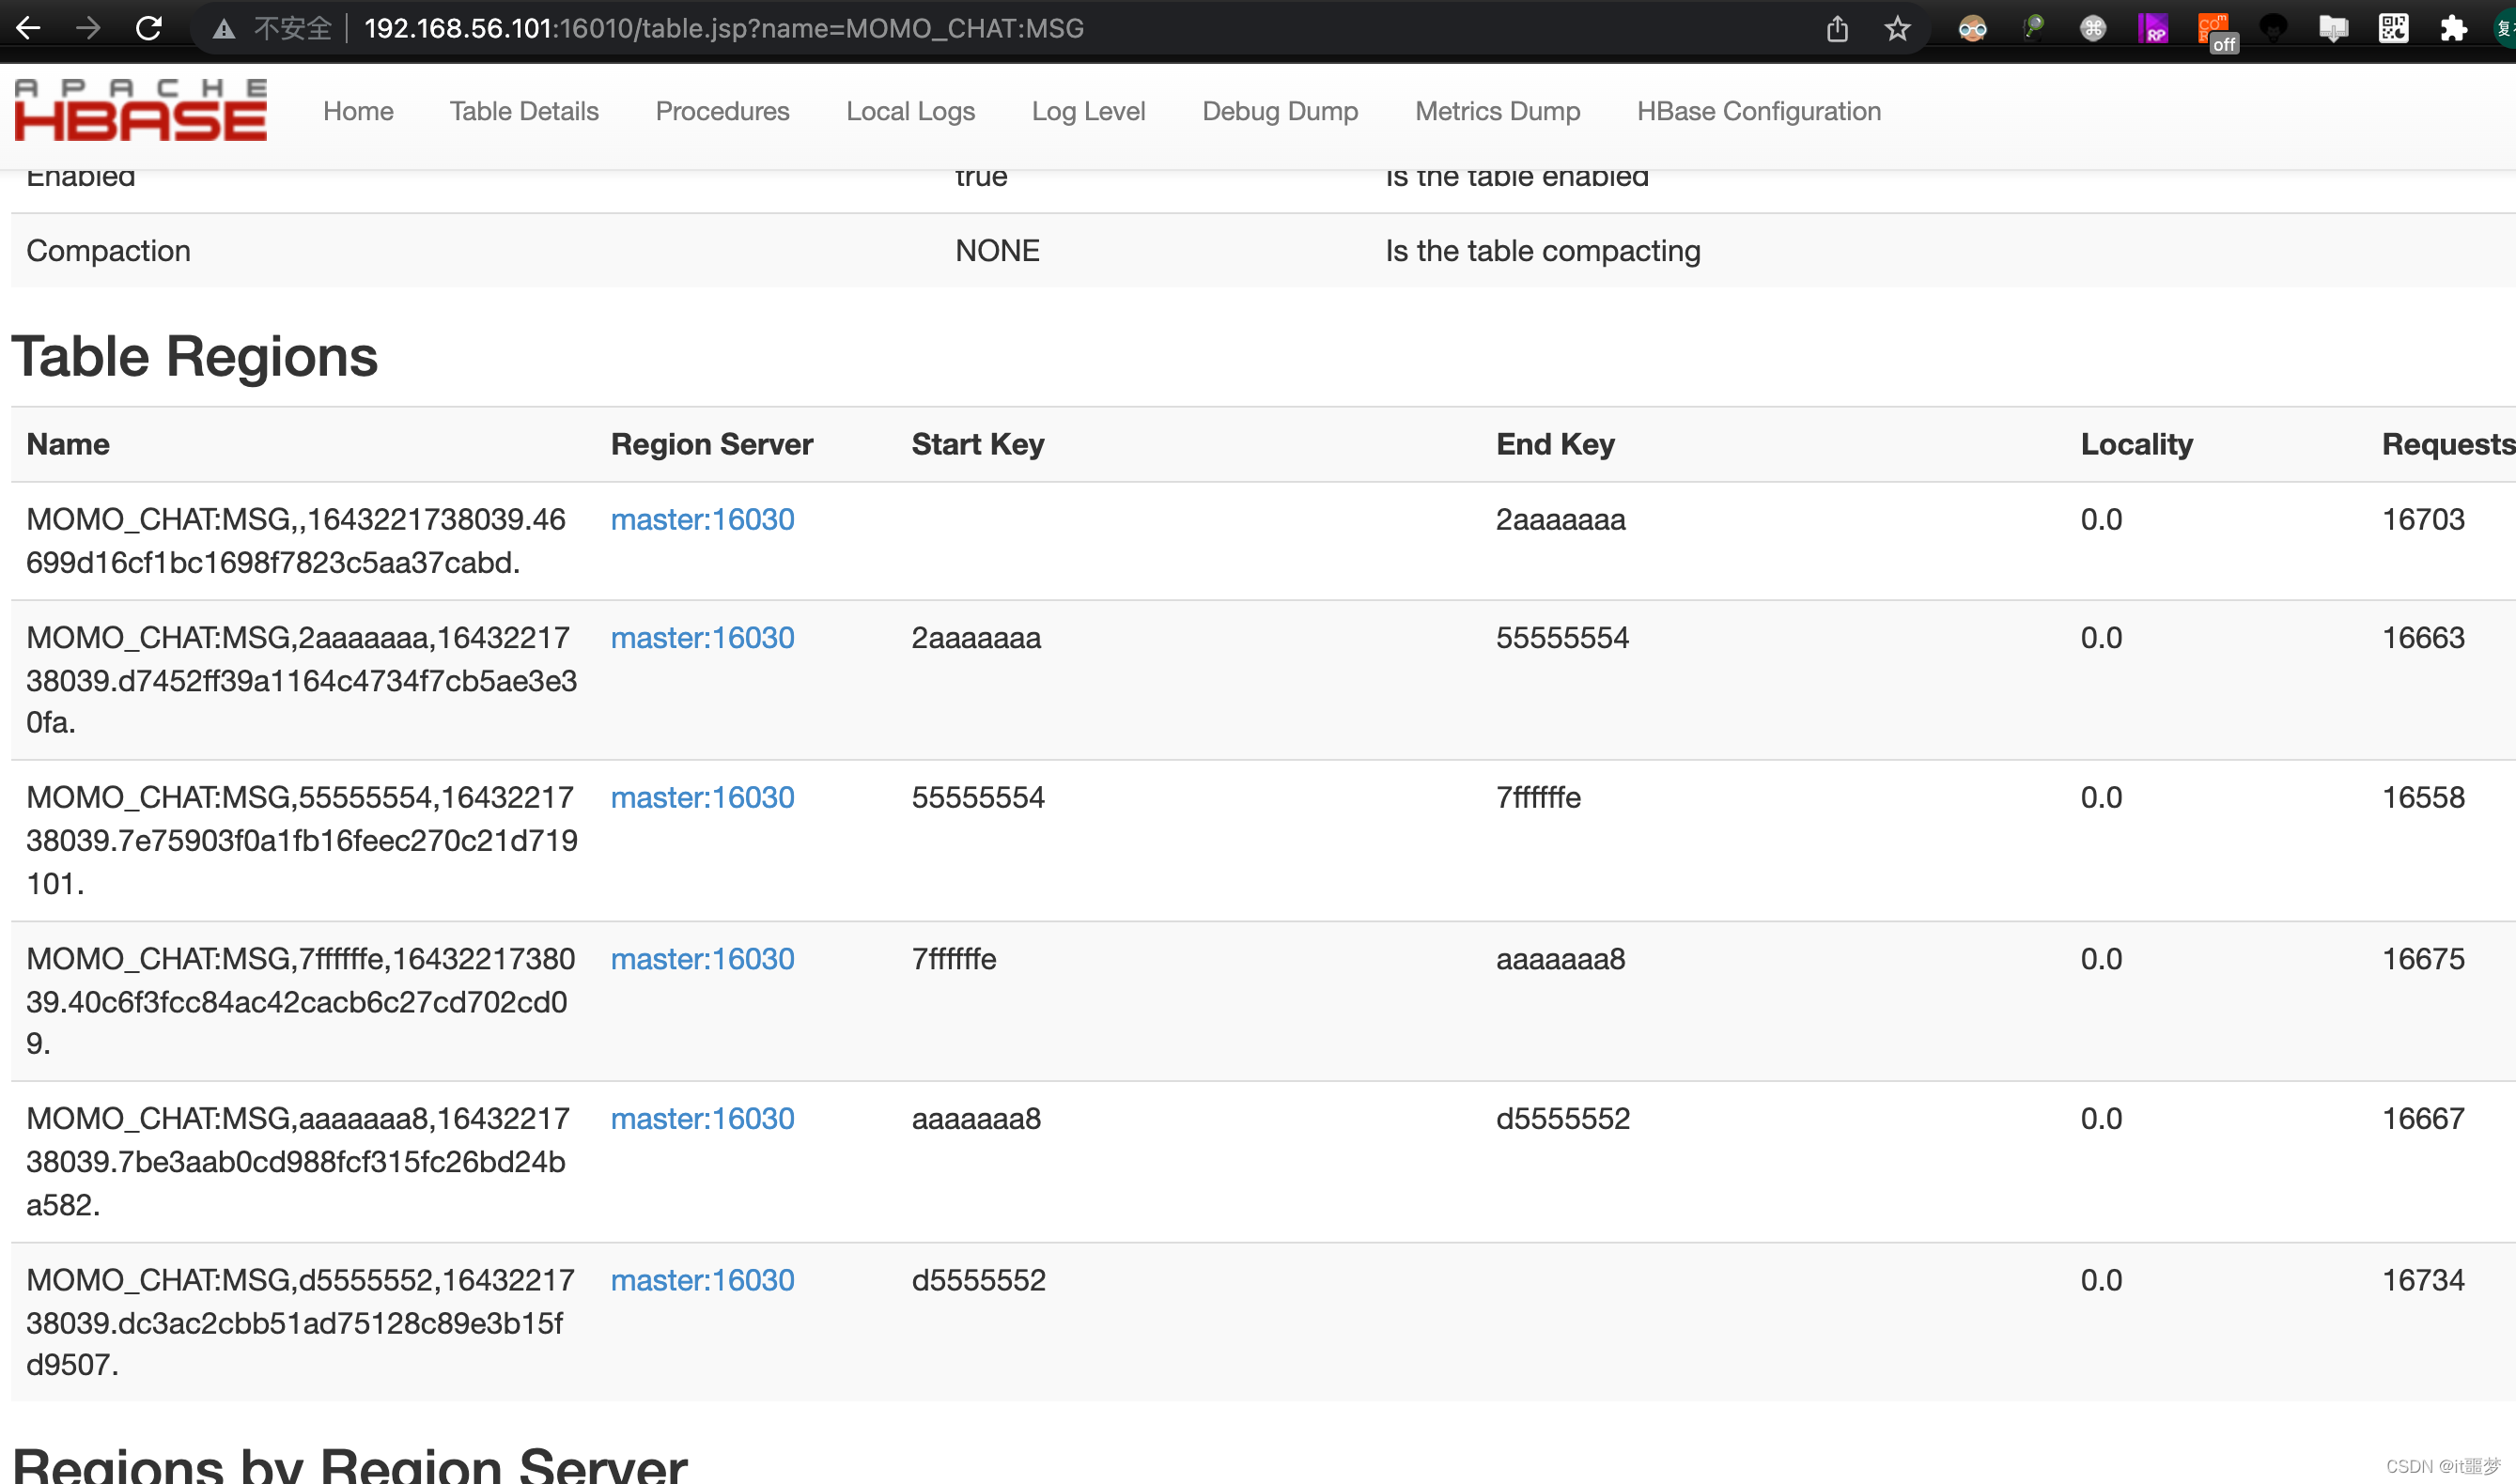This screenshot has height=1484, width=2516.
Task: Click end key value d5555552
Action: (x=1562, y=1118)
